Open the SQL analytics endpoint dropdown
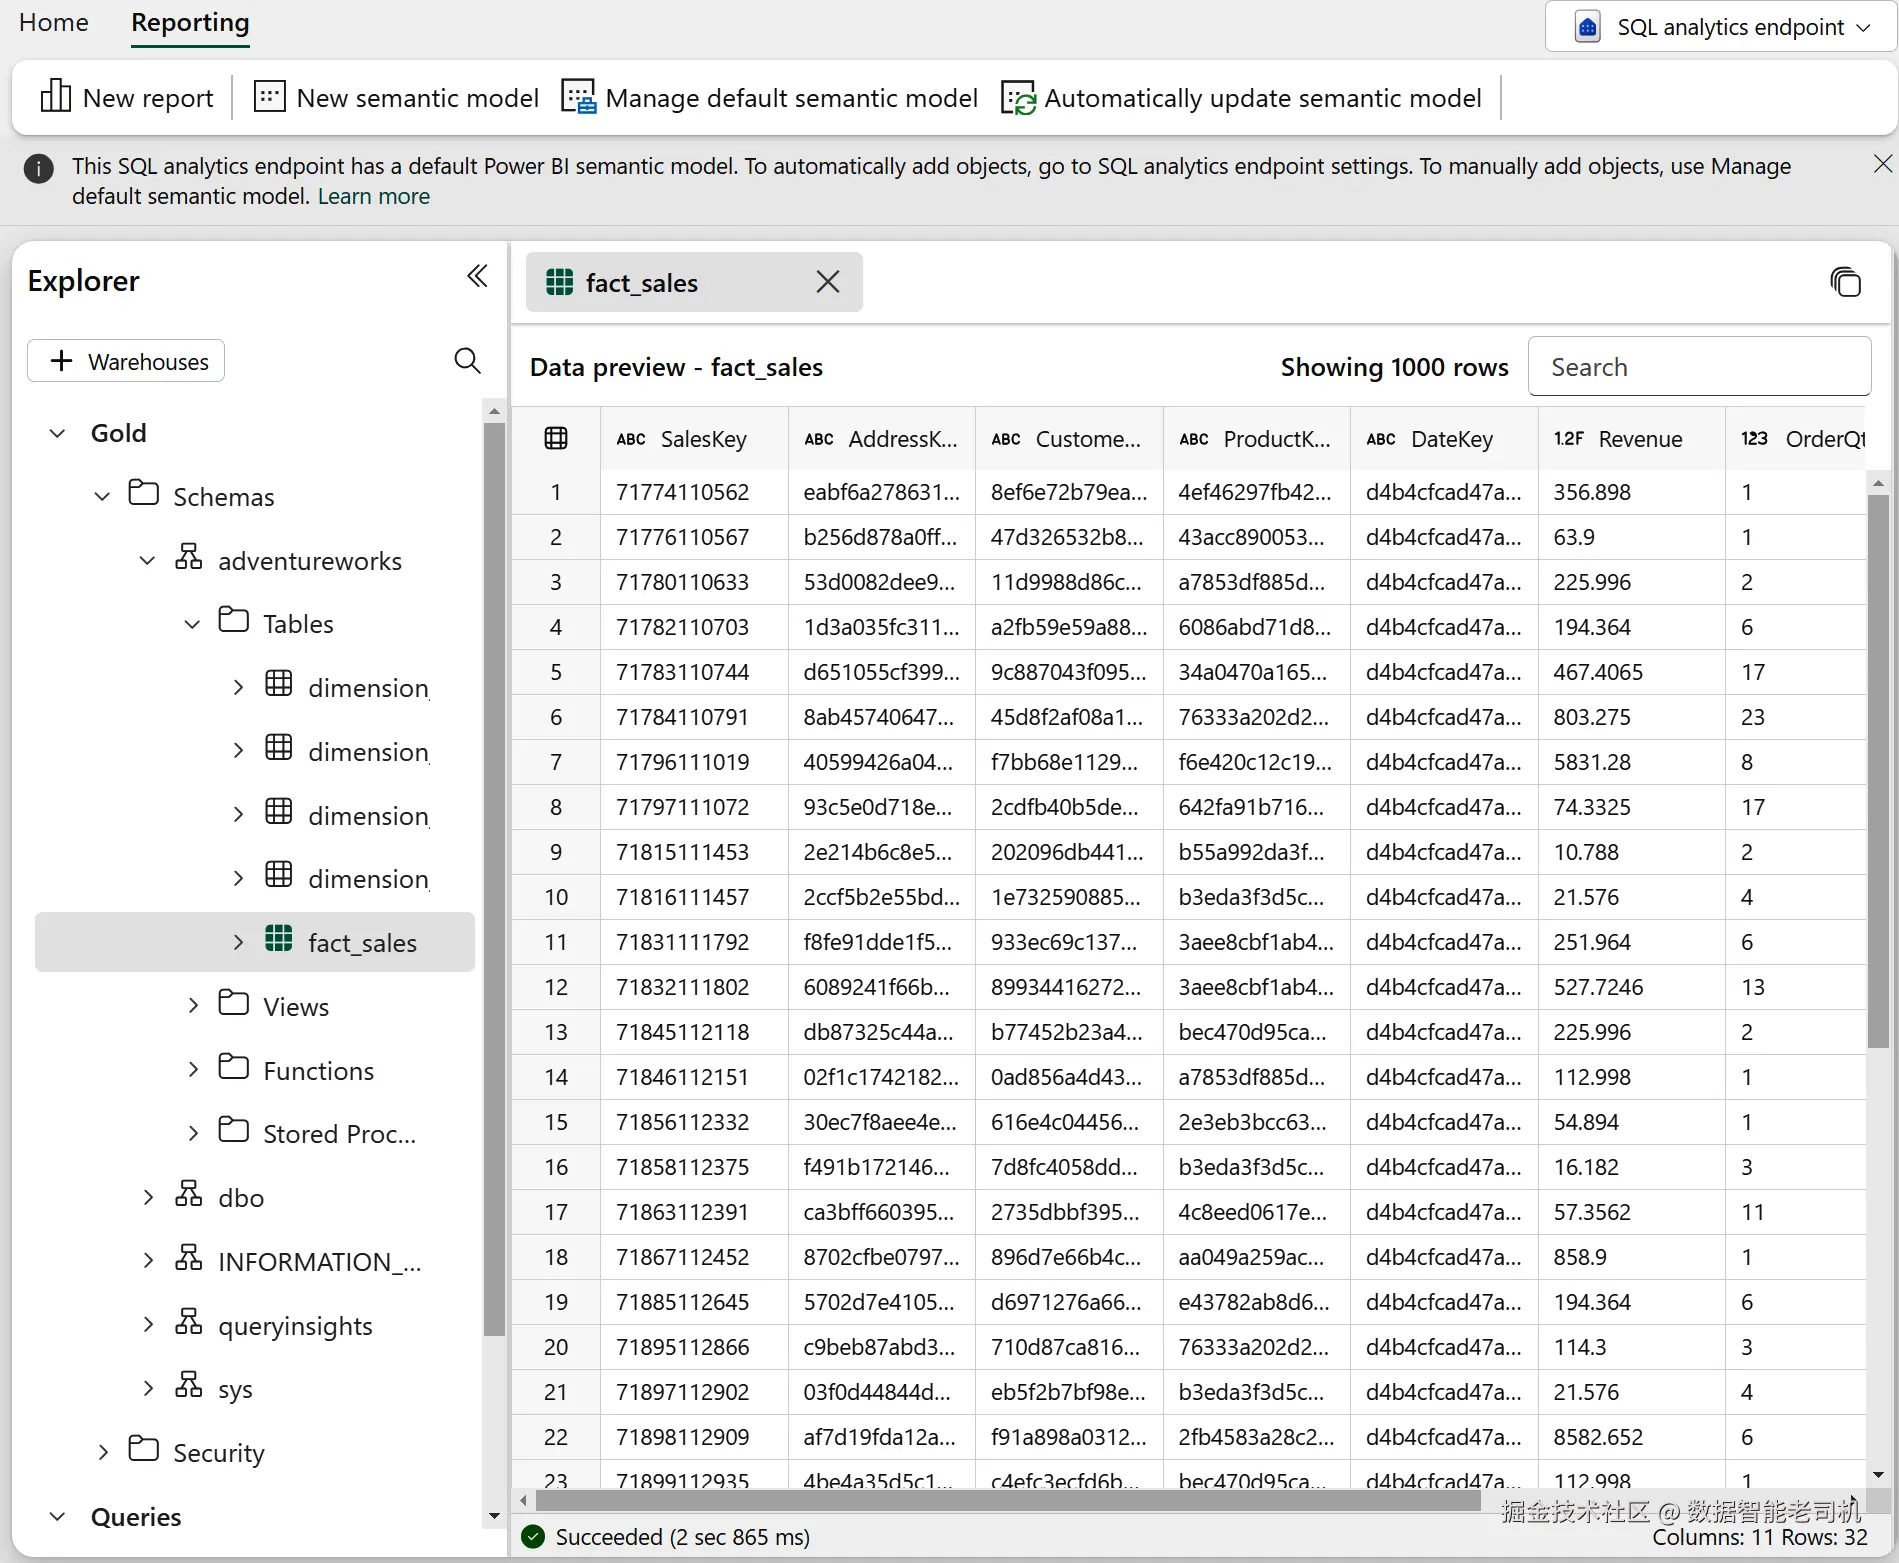1899x1563 pixels. click(x=1721, y=27)
